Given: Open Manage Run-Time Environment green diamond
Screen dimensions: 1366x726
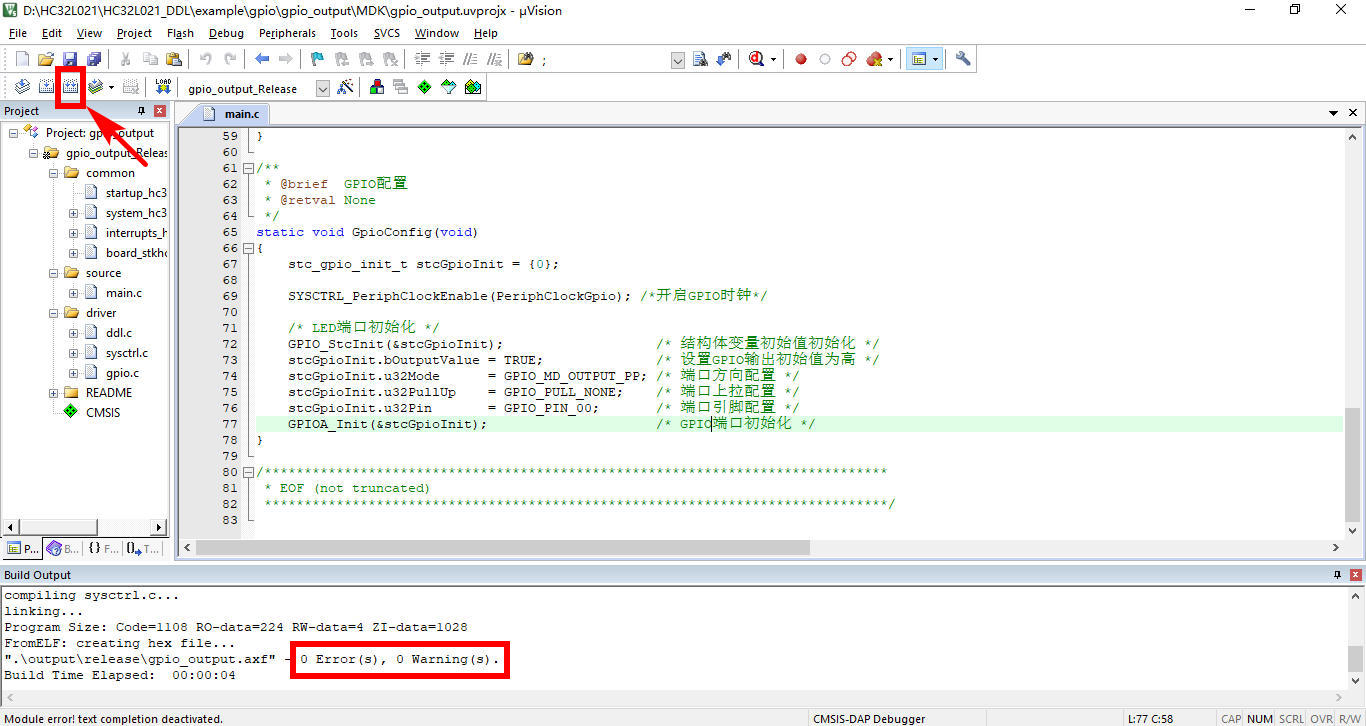Looking at the screenshot, I should click(x=424, y=87).
